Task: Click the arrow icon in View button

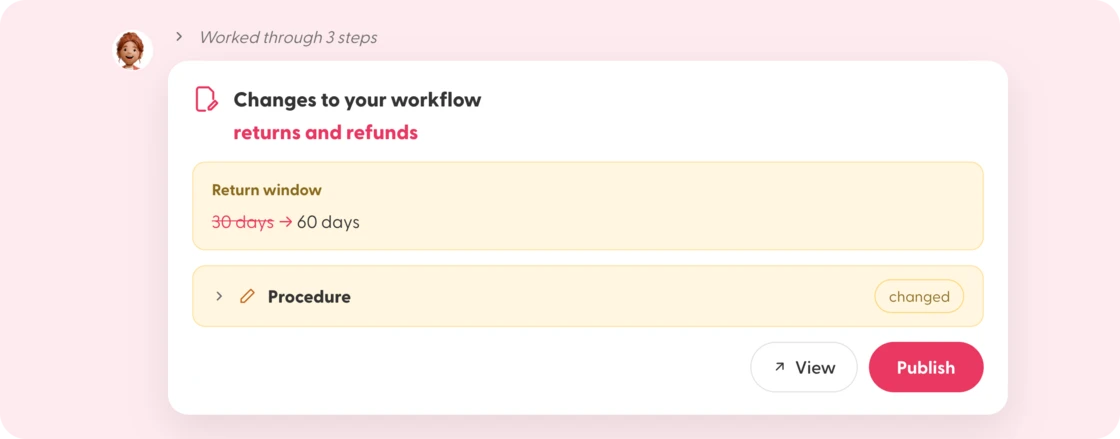Action: 779,367
